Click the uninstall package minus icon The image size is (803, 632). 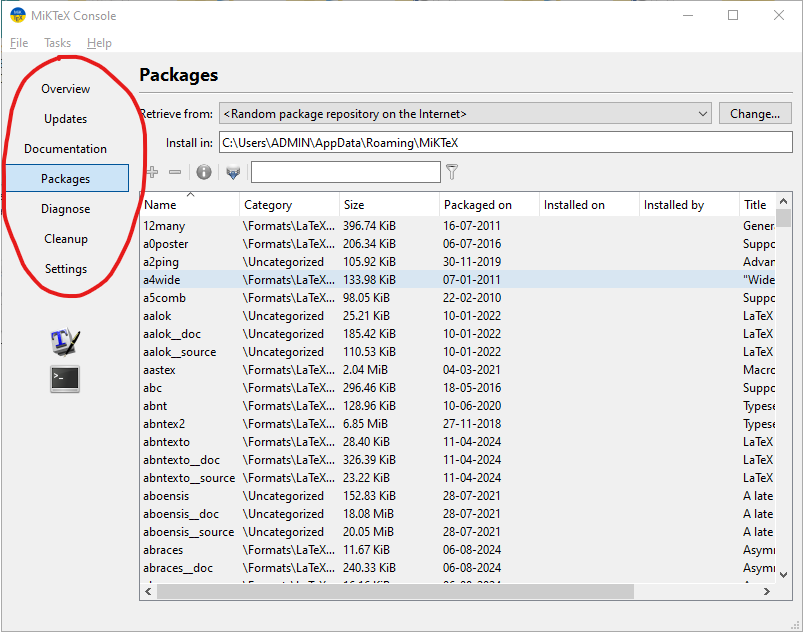pos(175,172)
